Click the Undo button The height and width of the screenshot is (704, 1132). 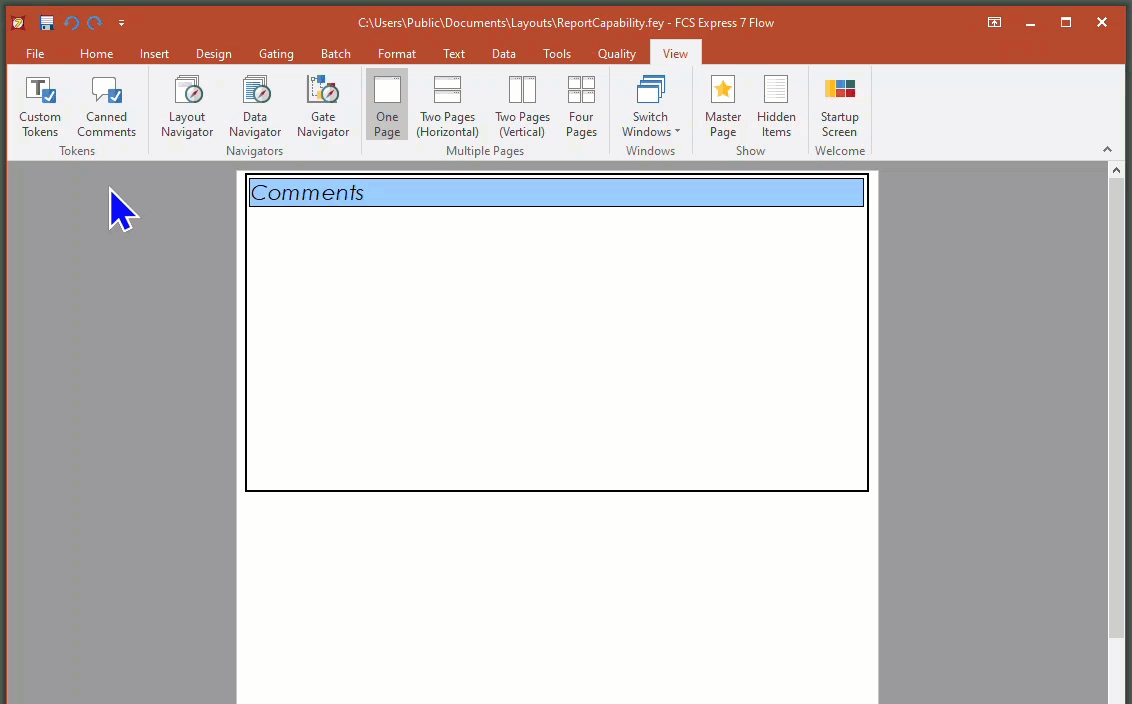tap(71, 22)
